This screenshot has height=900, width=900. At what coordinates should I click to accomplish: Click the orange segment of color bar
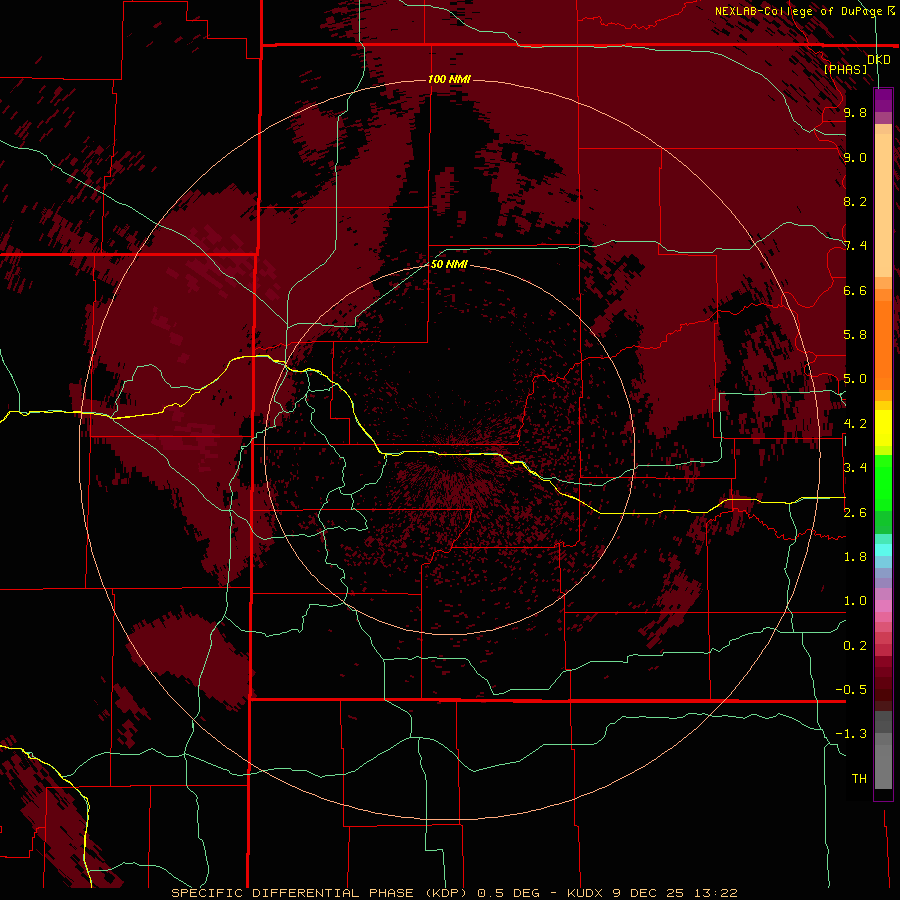(883, 344)
